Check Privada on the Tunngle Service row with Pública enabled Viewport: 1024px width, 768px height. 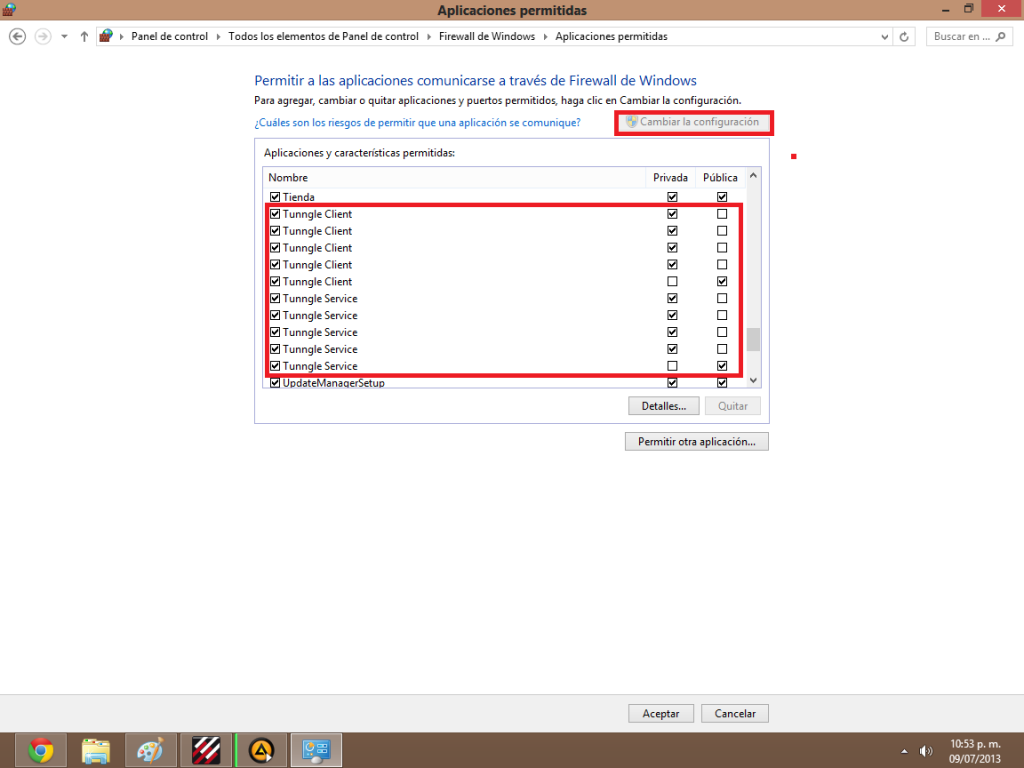point(672,366)
